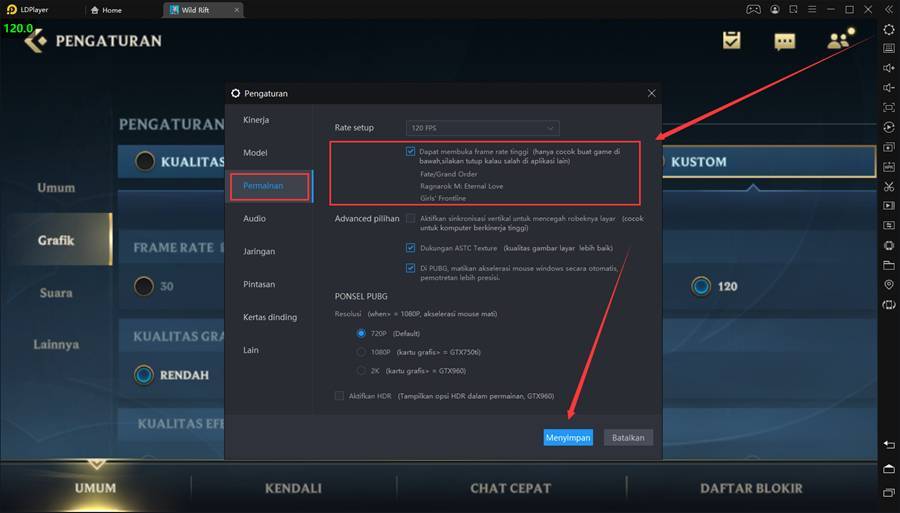The image size is (900, 513).
Task: Toggle fullscreen from the sidebar icon
Action: pos(889,107)
